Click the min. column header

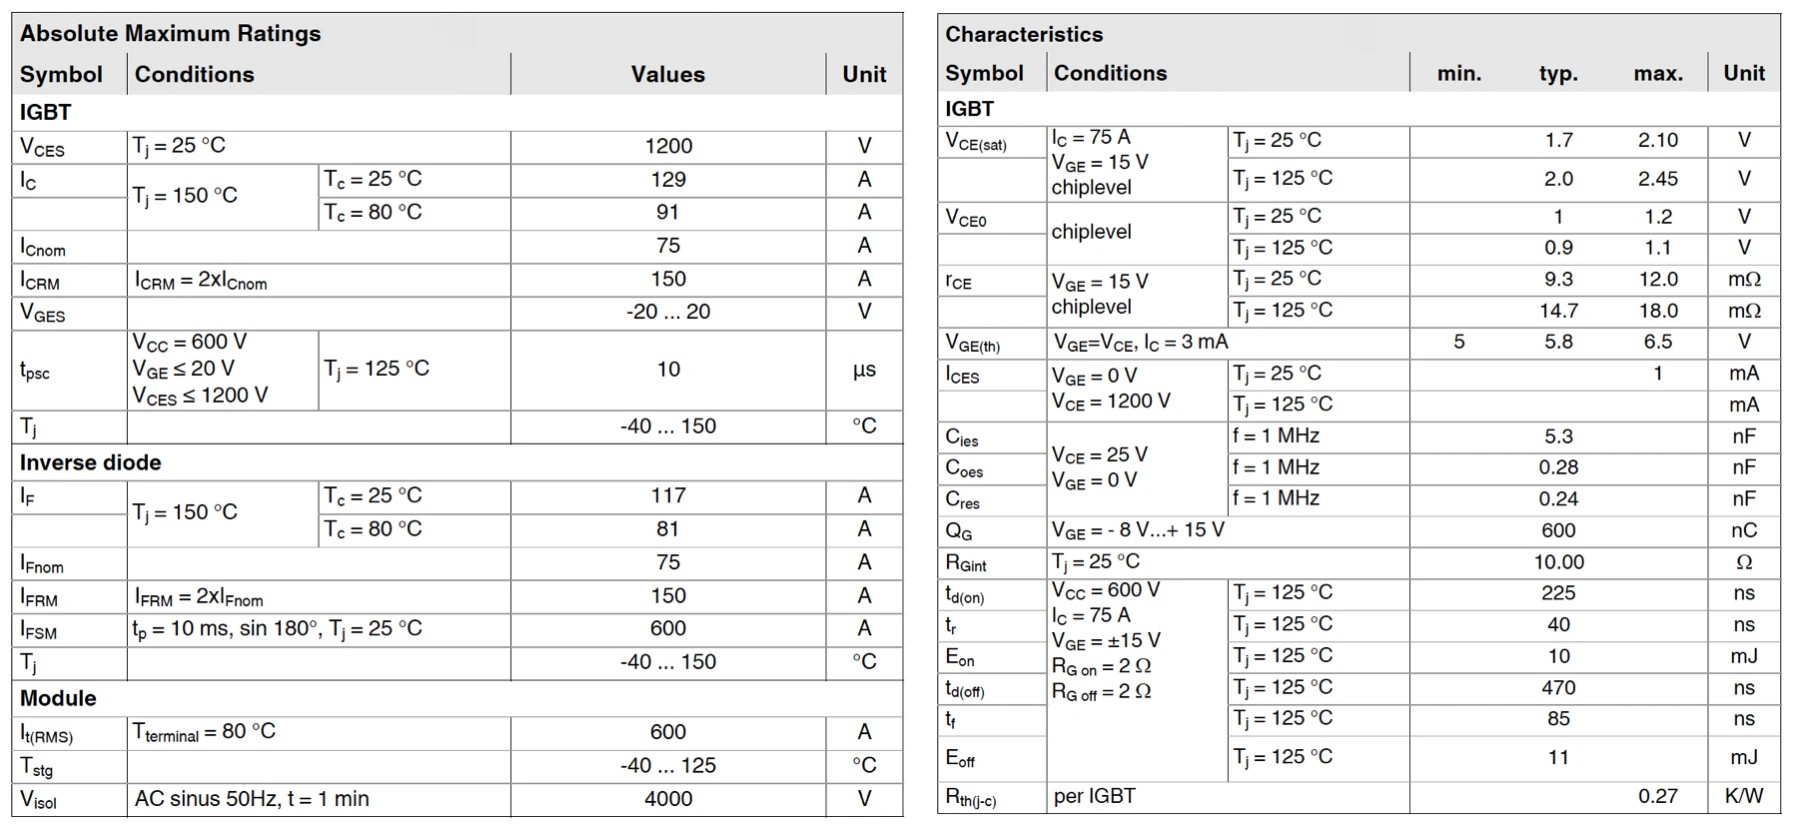tap(1459, 74)
